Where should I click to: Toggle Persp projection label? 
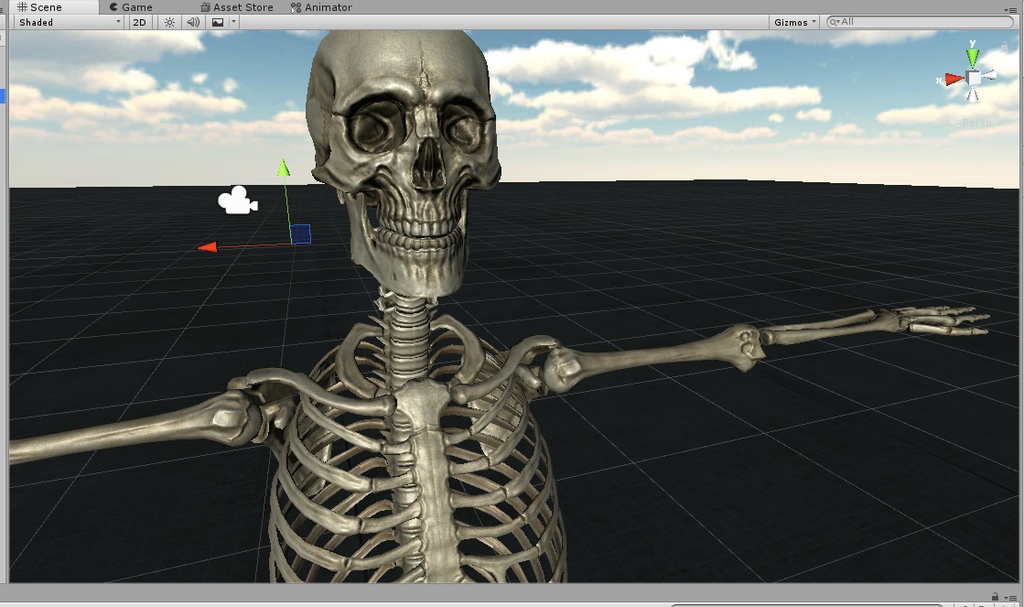coord(972,122)
